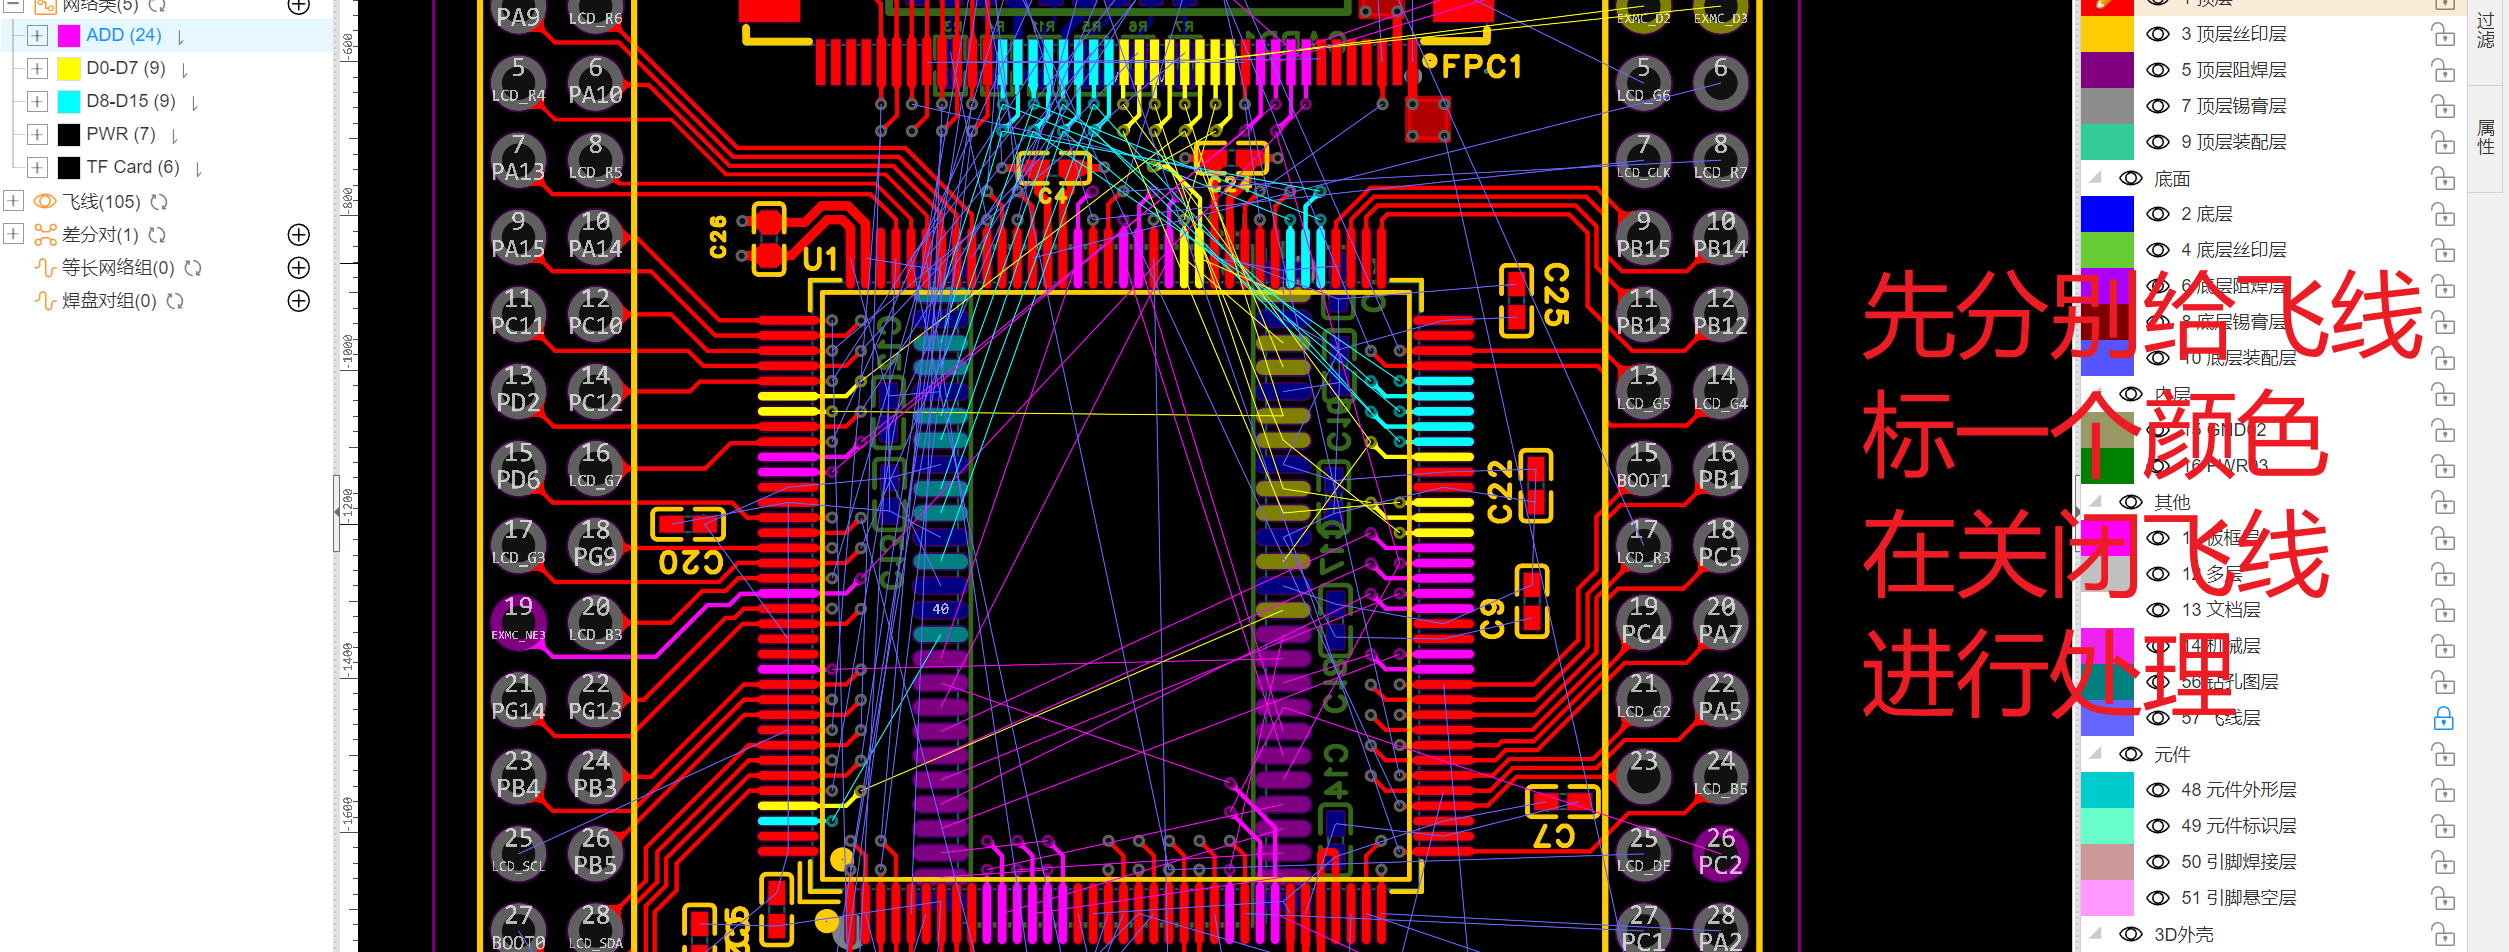Screen dimensions: 2509x952
Task: Click the sort arrow beside ADD (24)
Action: pyautogui.click(x=180, y=38)
